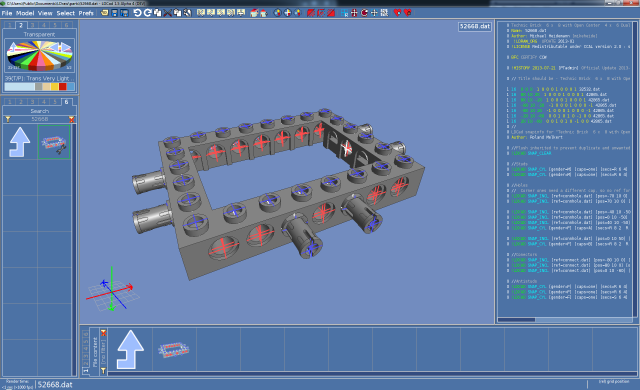Click the first house icon in toolbar
The width and height of the screenshot is (640, 390).
tap(254, 13)
